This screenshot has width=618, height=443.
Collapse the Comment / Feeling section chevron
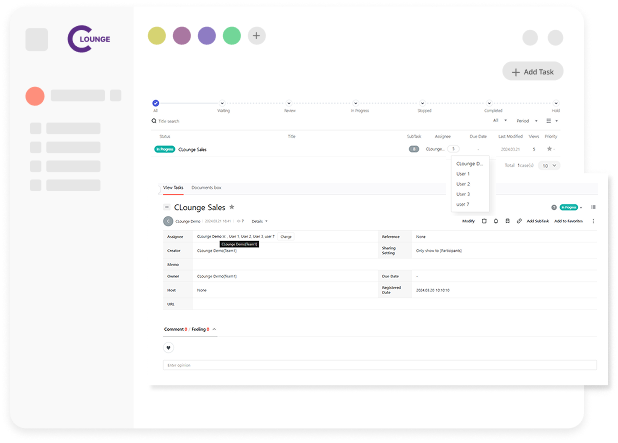point(214,329)
